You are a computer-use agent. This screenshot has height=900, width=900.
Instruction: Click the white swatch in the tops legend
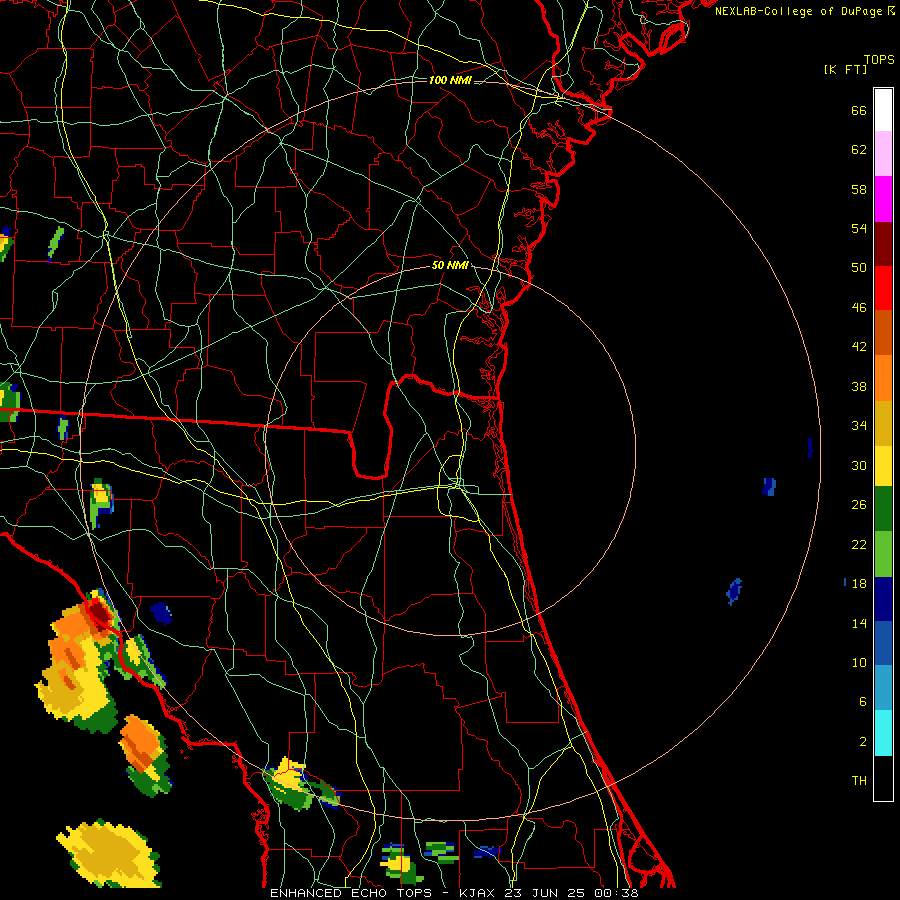[x=883, y=110]
